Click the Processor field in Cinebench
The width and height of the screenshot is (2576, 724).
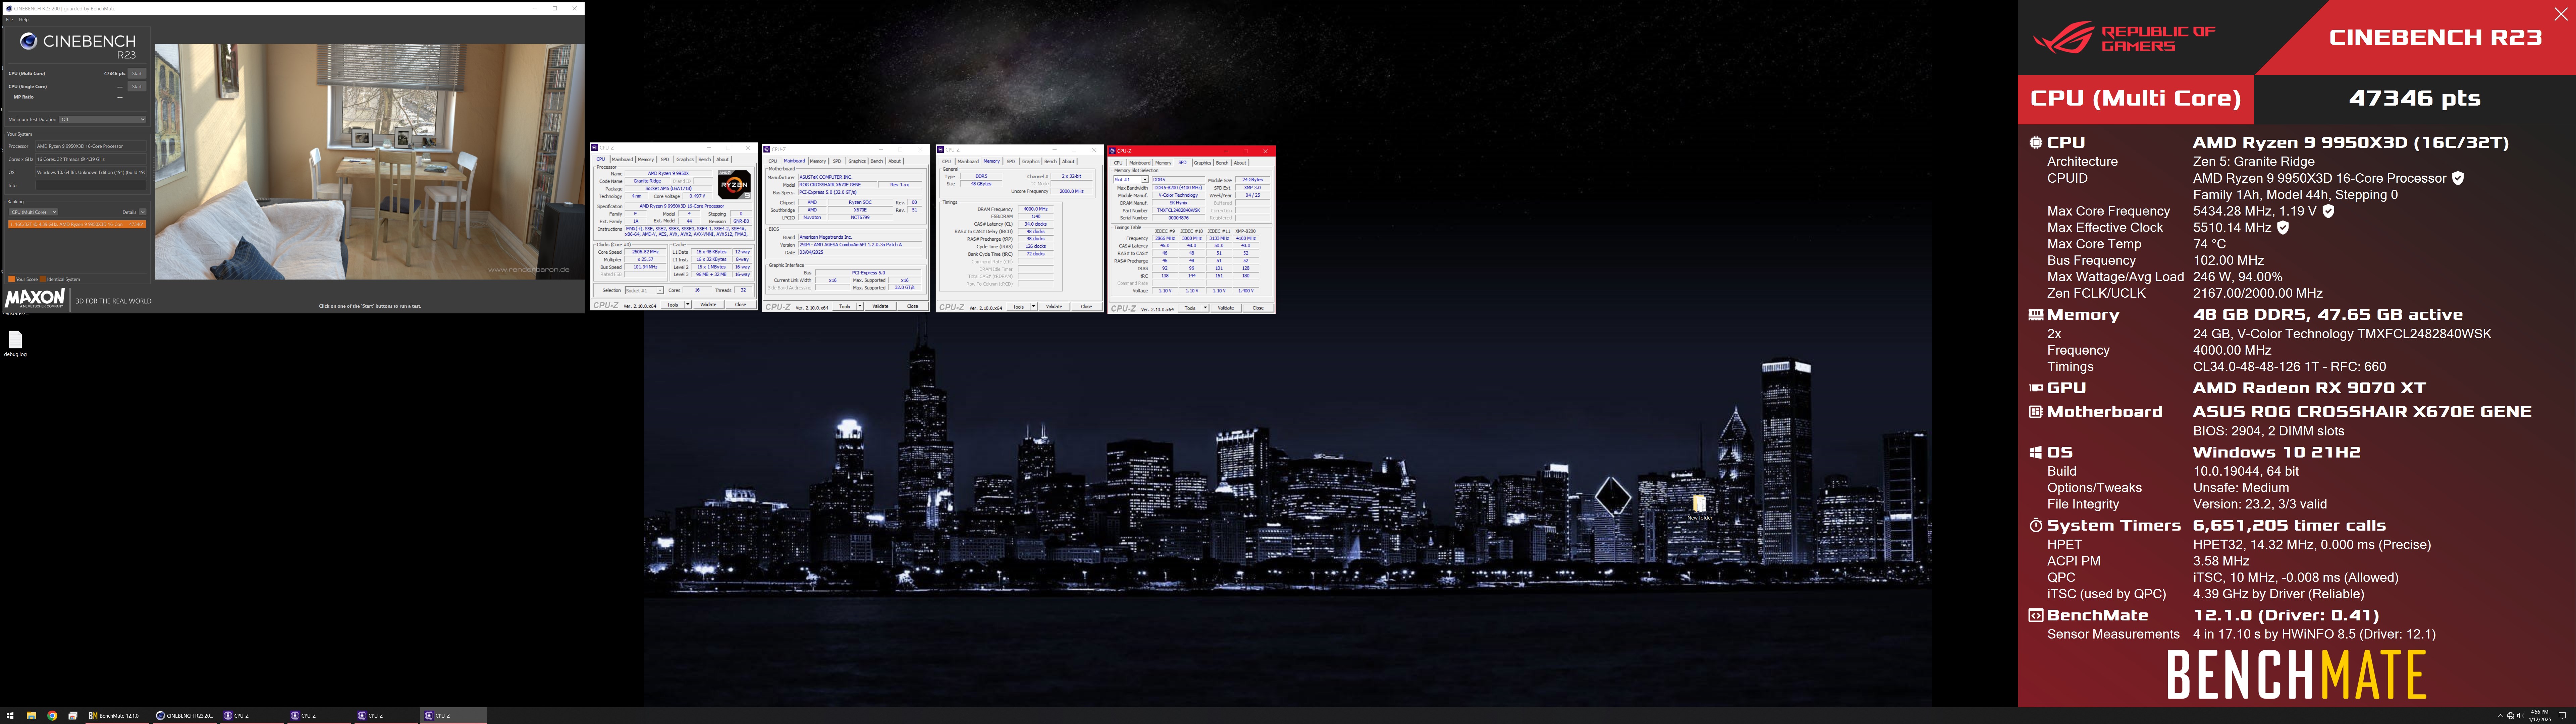tap(91, 146)
